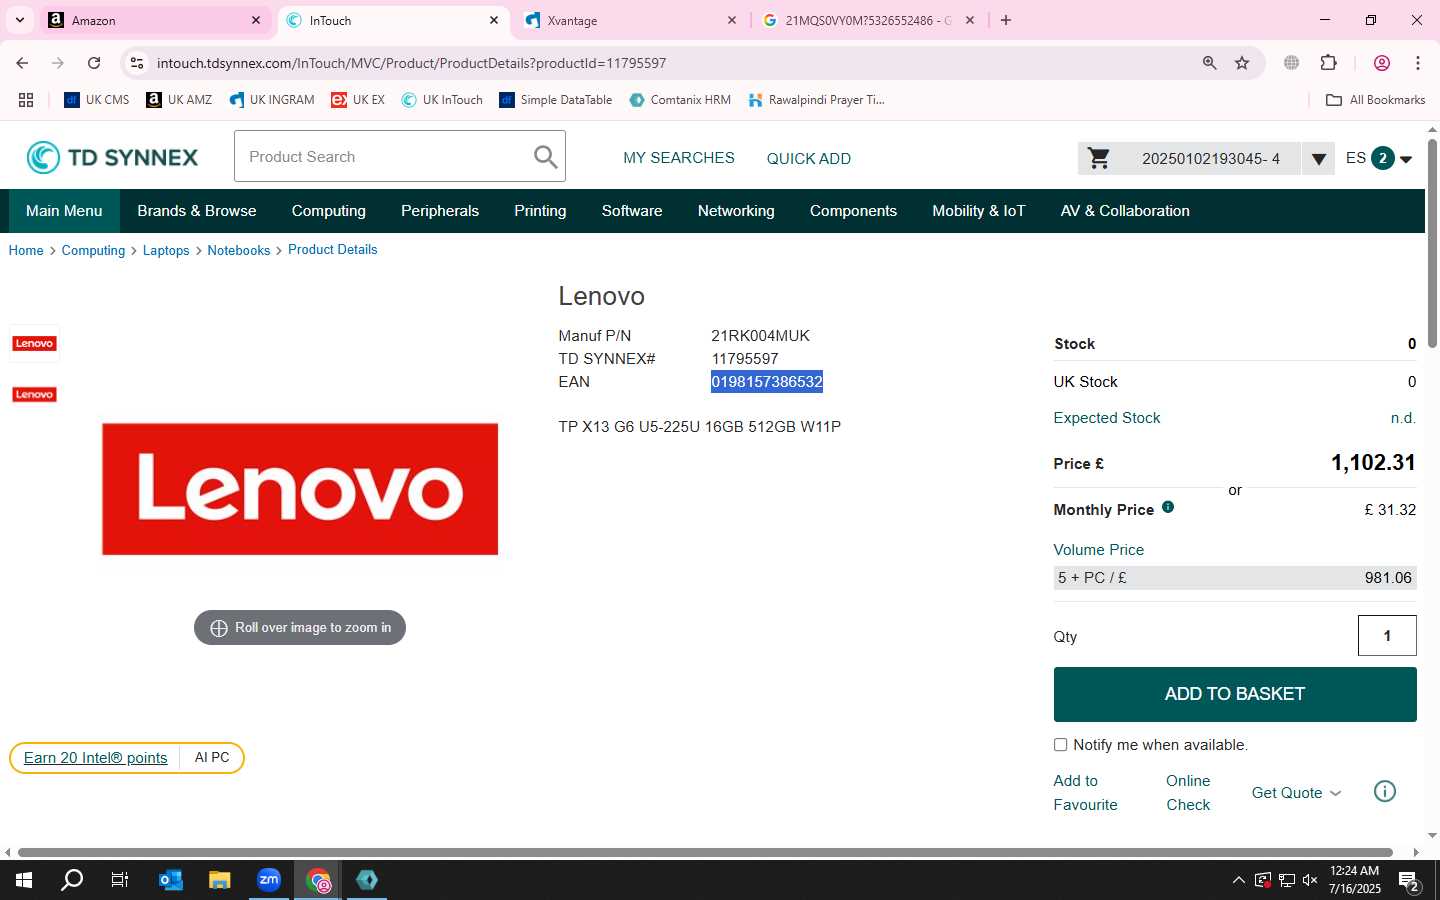Click the Roll over image to zoom button
The image size is (1440, 900).
click(x=300, y=628)
